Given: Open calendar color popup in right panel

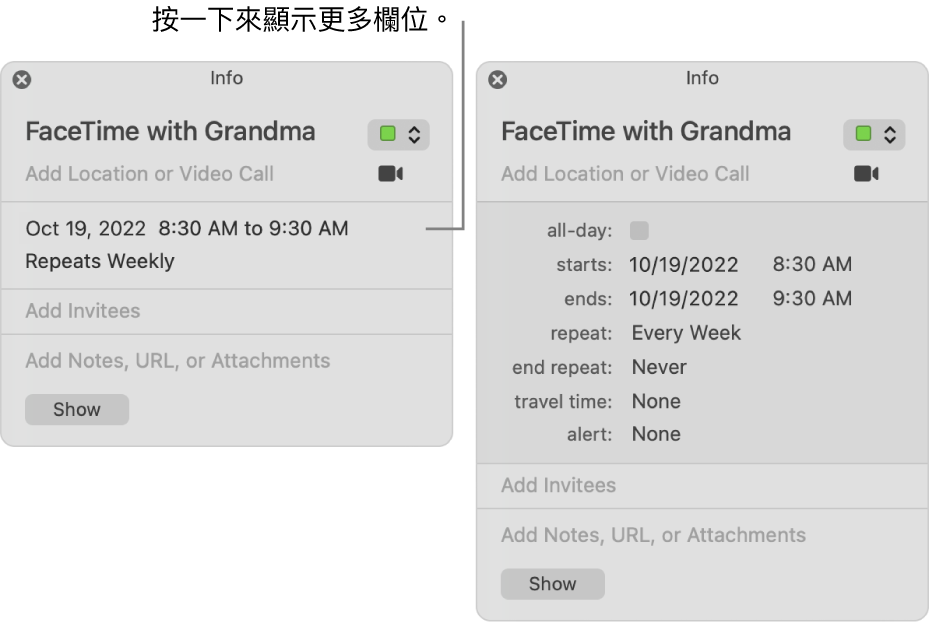Looking at the screenshot, I should 875,134.
